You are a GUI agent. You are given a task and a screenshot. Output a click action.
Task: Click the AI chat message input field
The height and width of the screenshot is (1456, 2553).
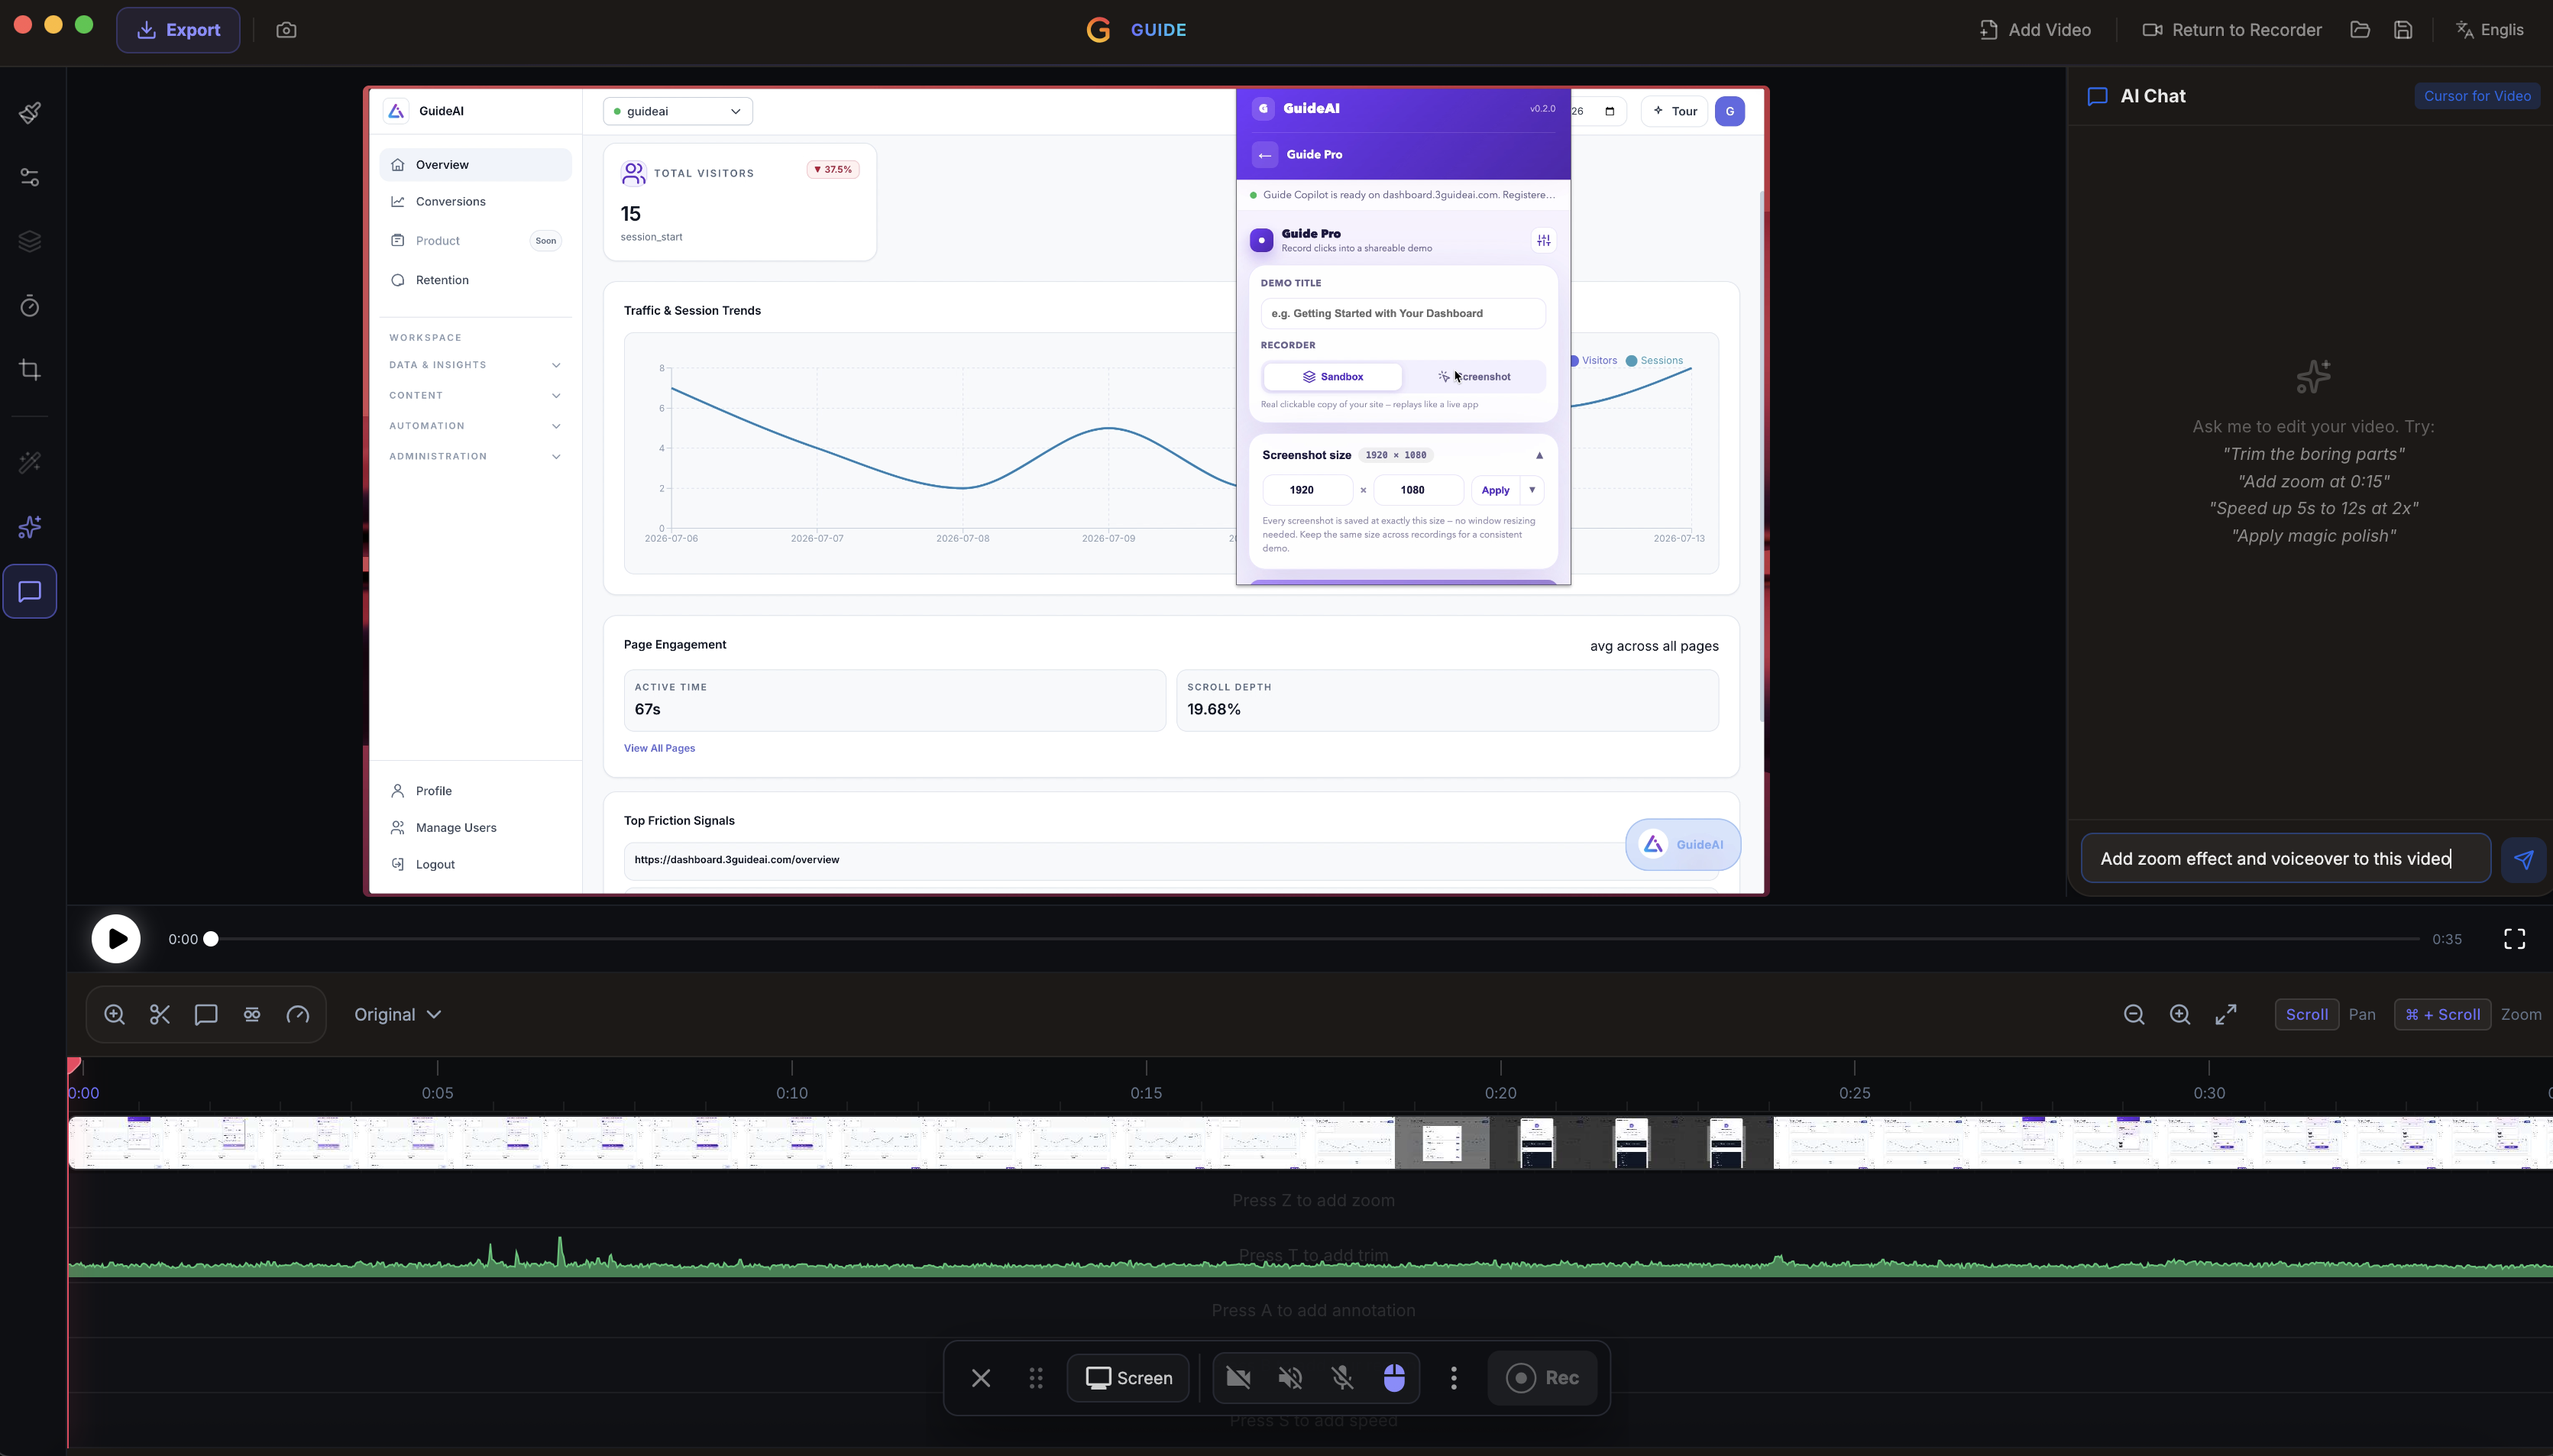2285,858
